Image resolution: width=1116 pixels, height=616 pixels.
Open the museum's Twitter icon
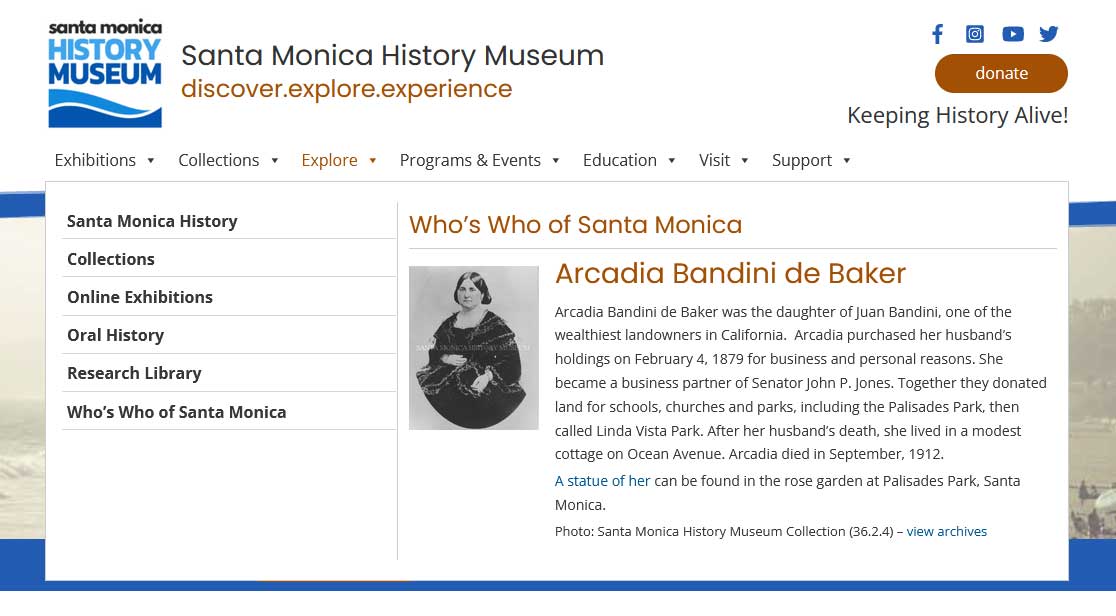click(x=1049, y=34)
